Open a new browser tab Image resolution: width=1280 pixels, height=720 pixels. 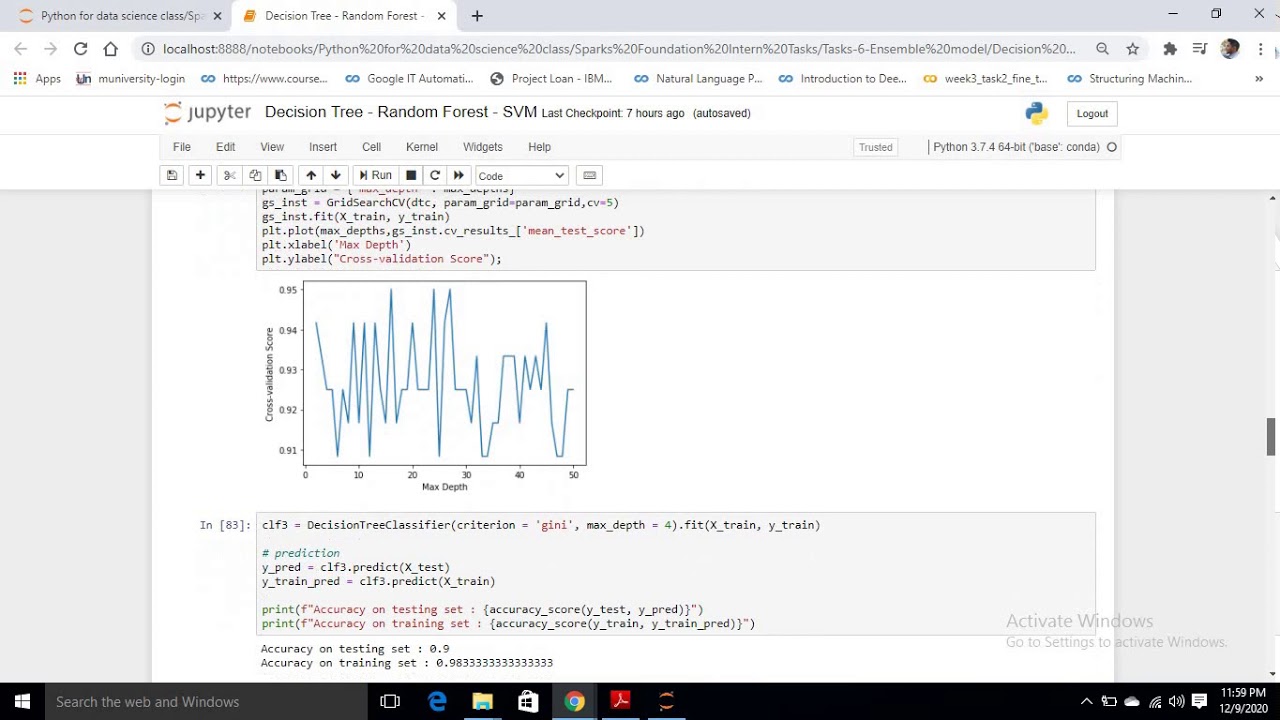tap(477, 16)
